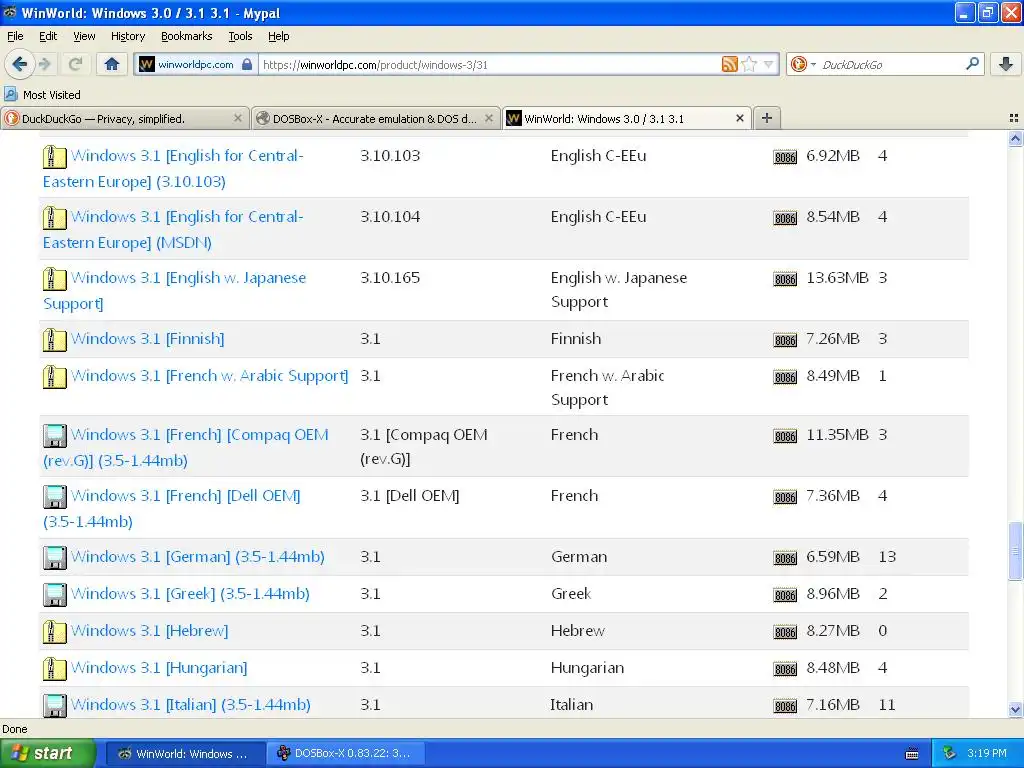
Task: Switch to DOSBox-X taskbar button
Action: pos(346,754)
